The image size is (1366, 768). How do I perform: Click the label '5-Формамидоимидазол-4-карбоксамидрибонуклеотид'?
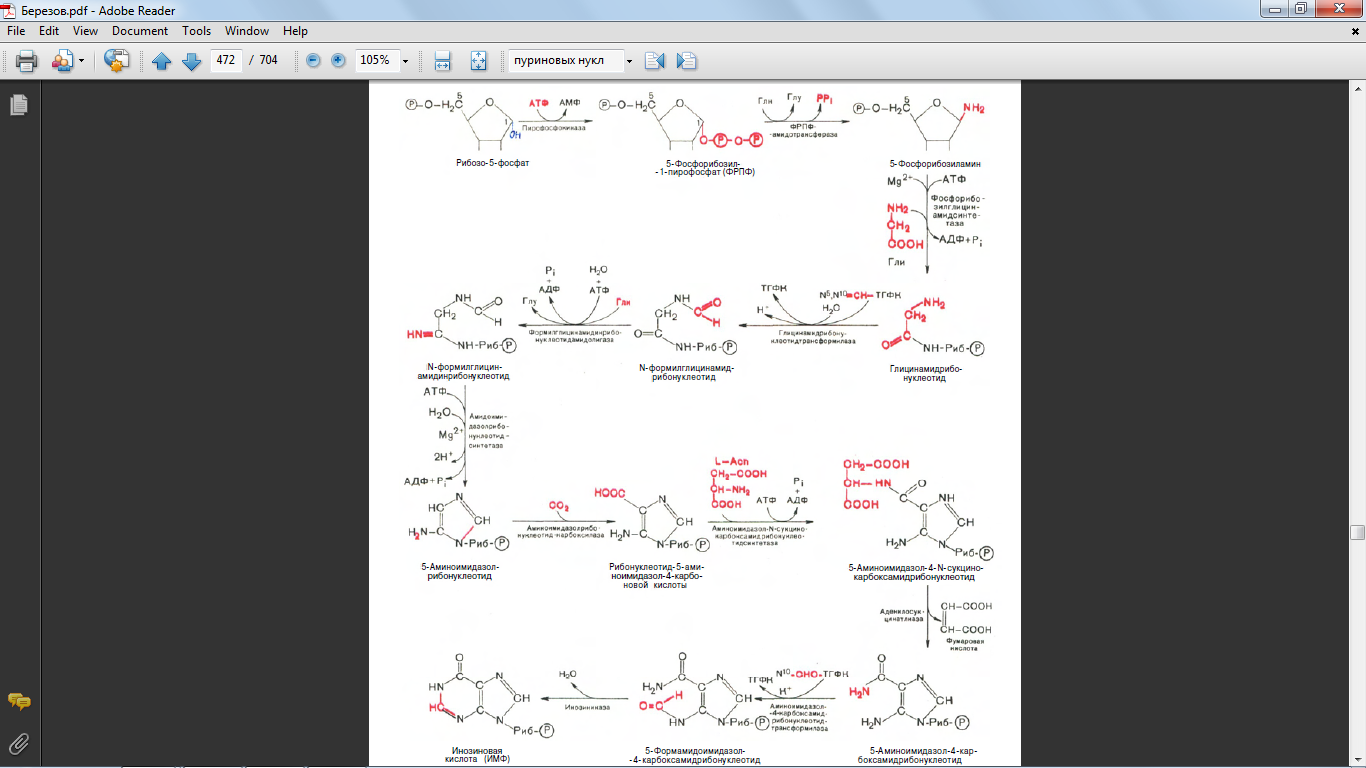(695, 755)
